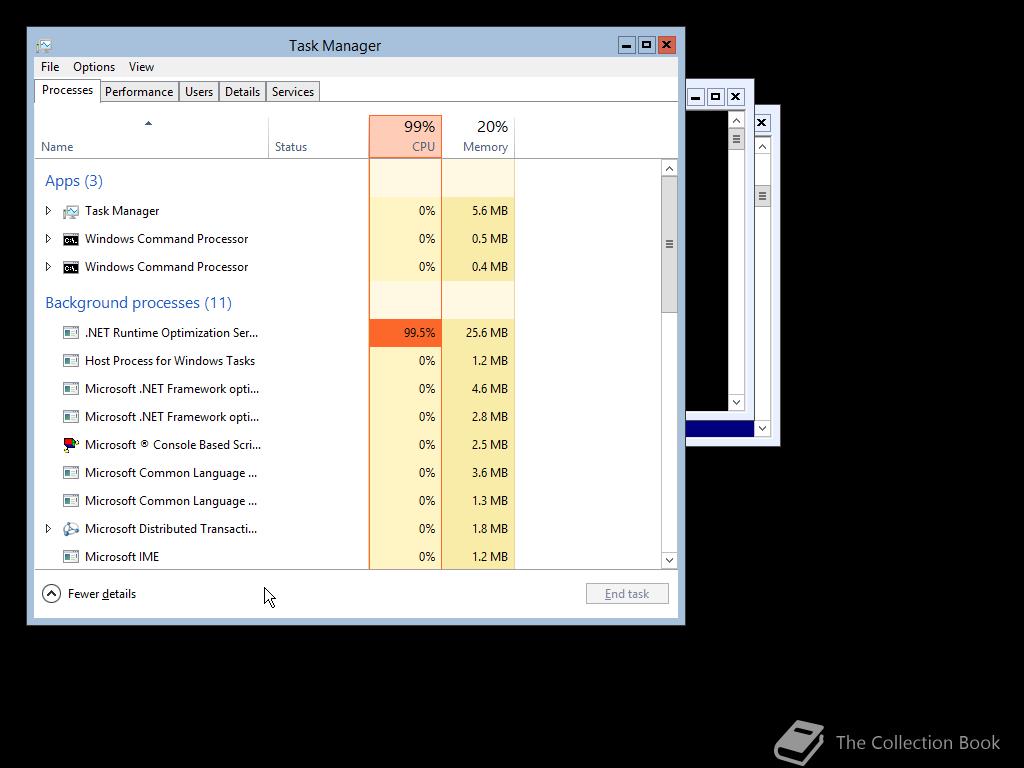
Task: Click scroll up arrow in middle background window
Action: point(736,121)
